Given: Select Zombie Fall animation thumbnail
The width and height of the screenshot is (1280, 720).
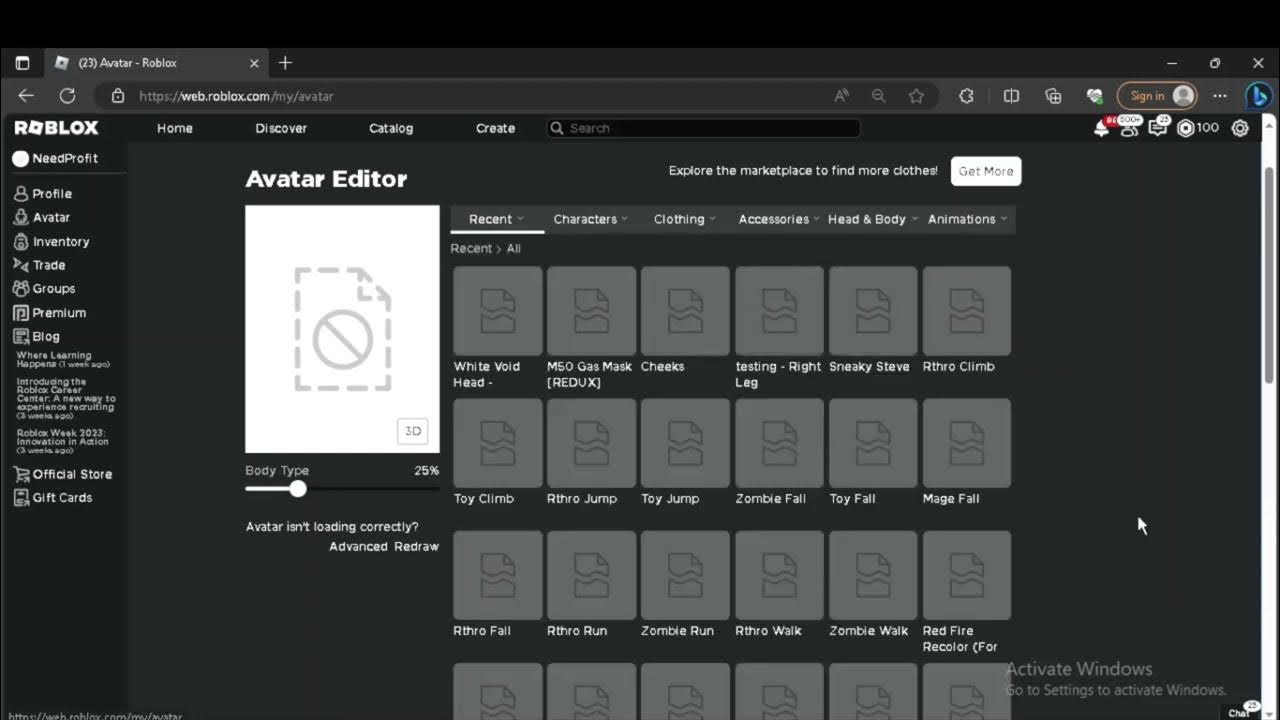Looking at the screenshot, I should coord(780,443).
